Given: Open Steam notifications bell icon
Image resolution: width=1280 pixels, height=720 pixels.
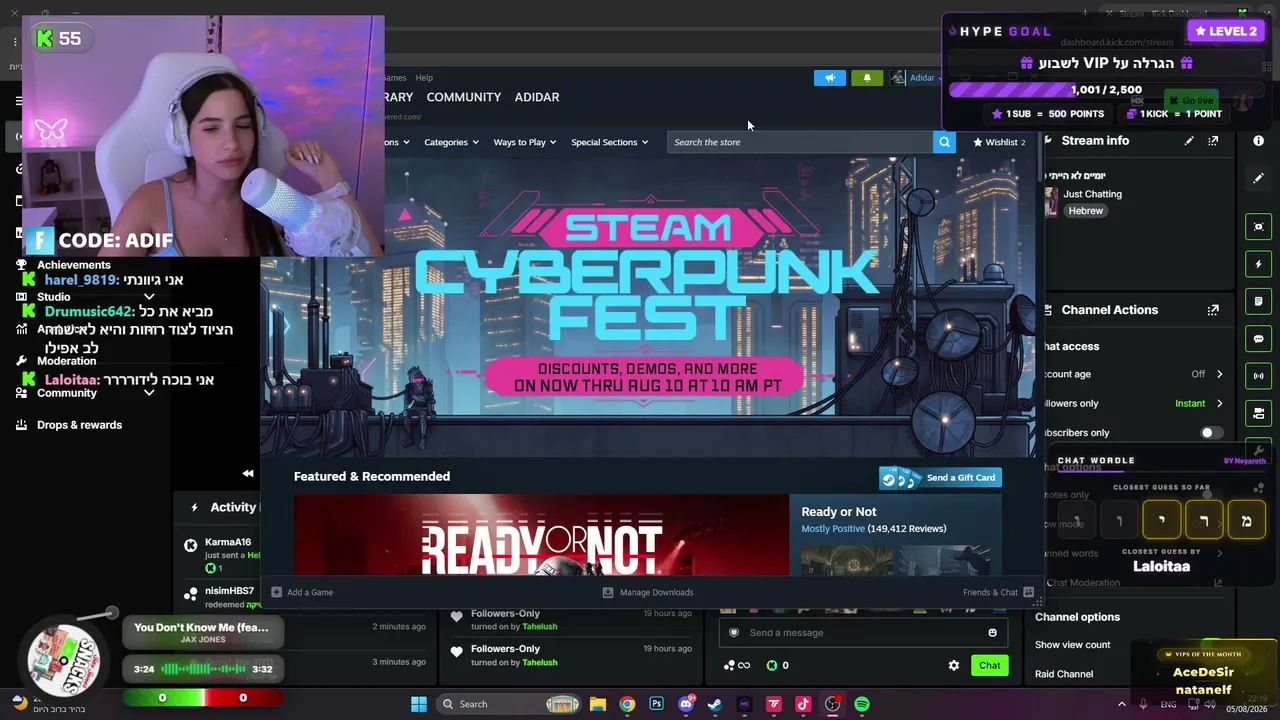Looking at the screenshot, I should point(867,78).
